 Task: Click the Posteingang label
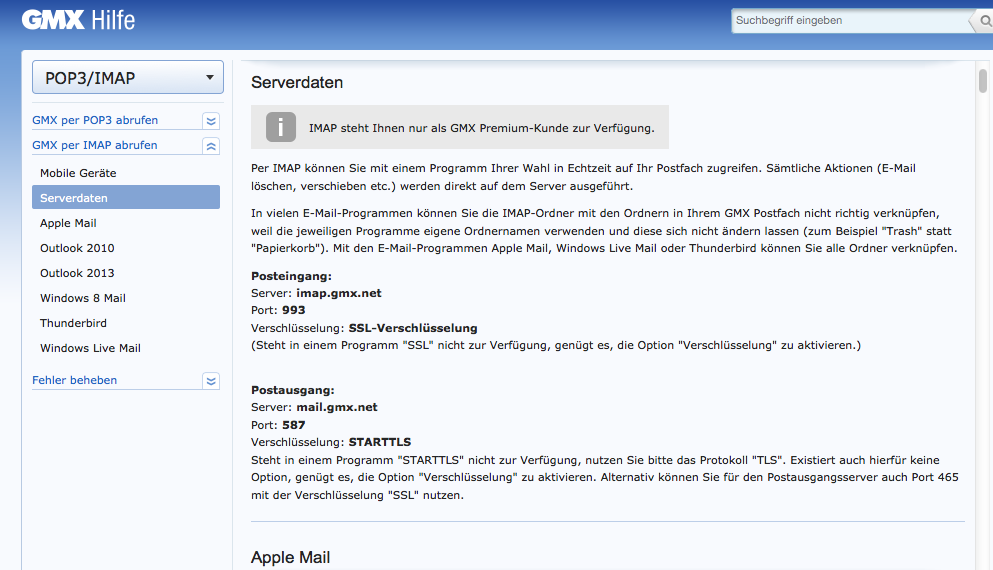(x=291, y=276)
